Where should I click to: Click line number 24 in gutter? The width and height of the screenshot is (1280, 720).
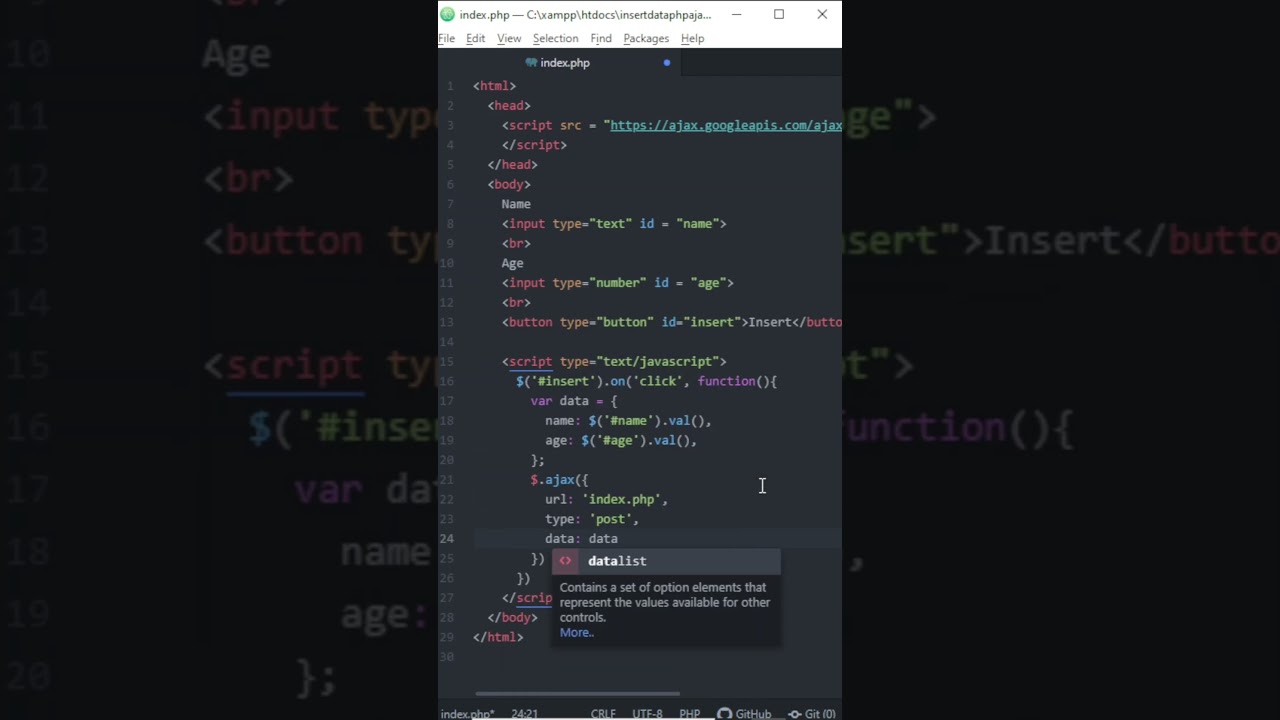(x=446, y=539)
